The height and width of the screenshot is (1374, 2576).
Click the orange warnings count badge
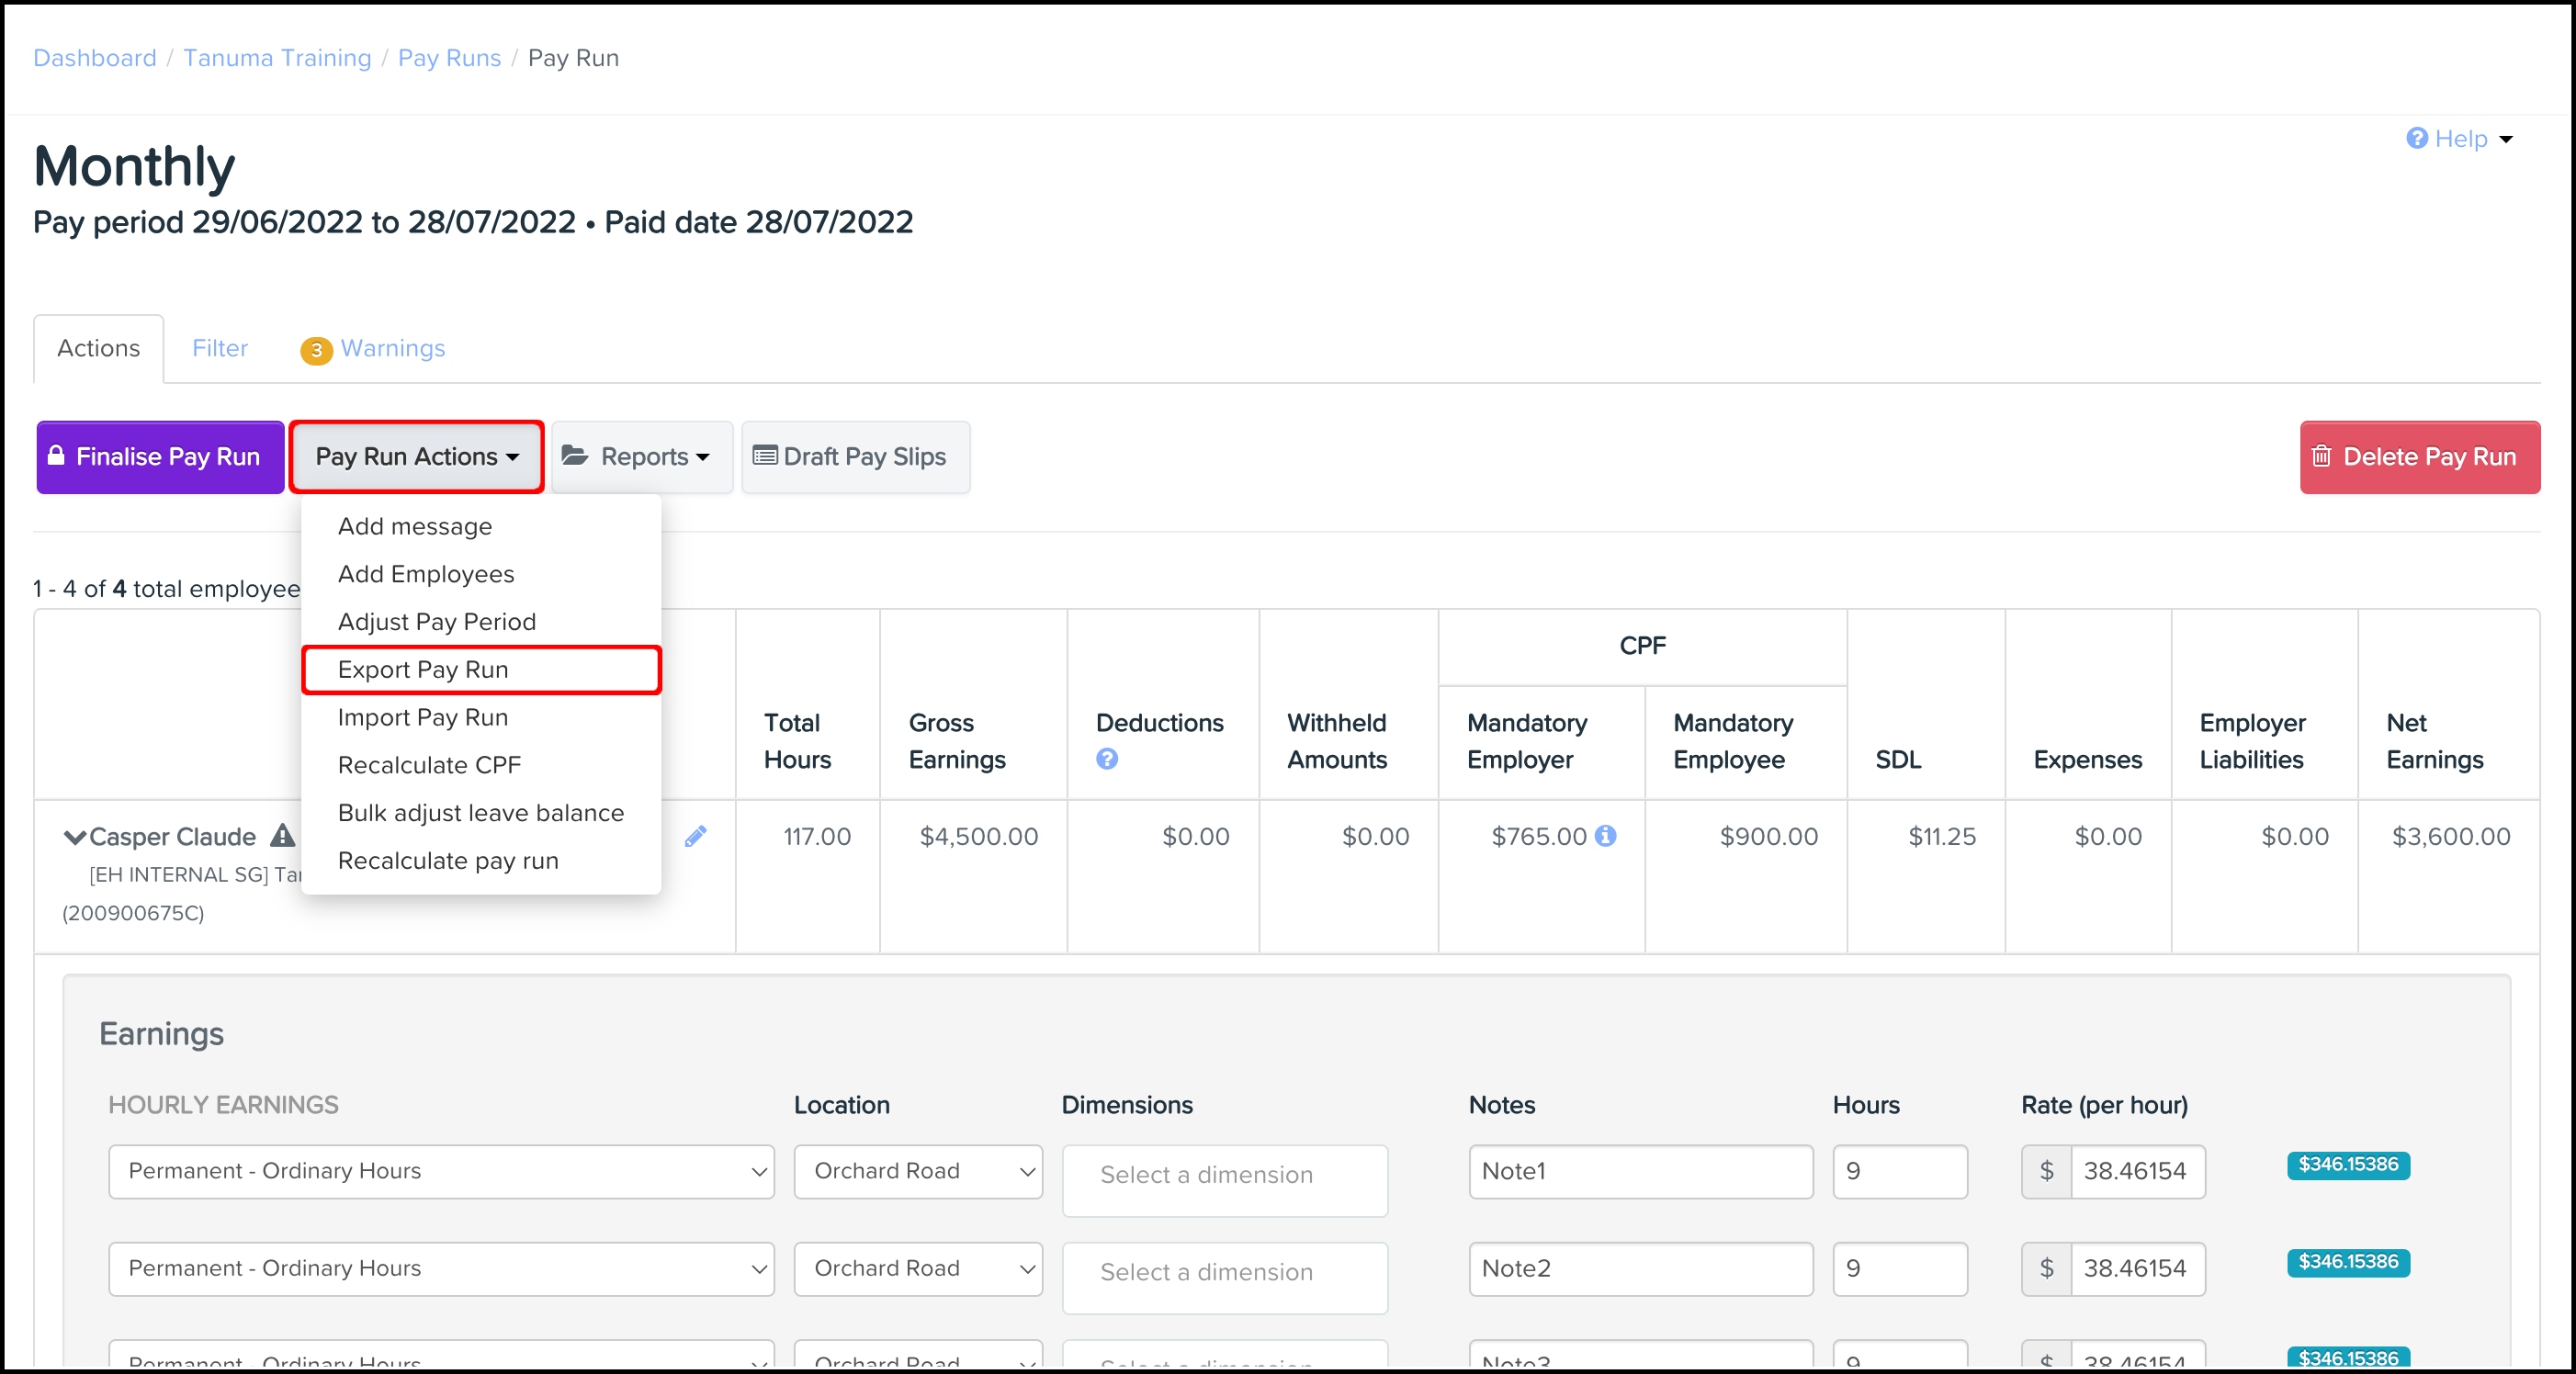point(316,350)
